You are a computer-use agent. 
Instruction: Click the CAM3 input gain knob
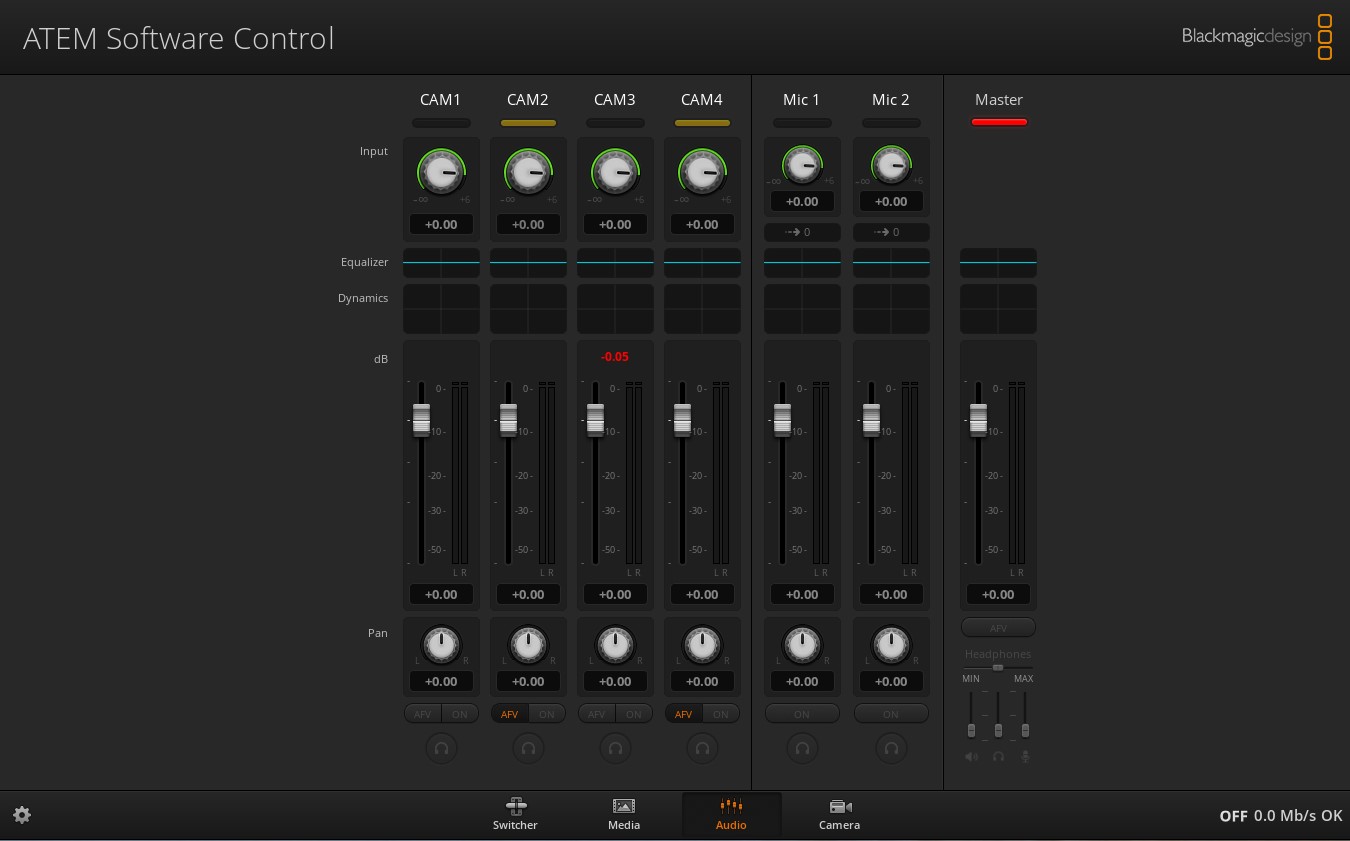click(615, 172)
